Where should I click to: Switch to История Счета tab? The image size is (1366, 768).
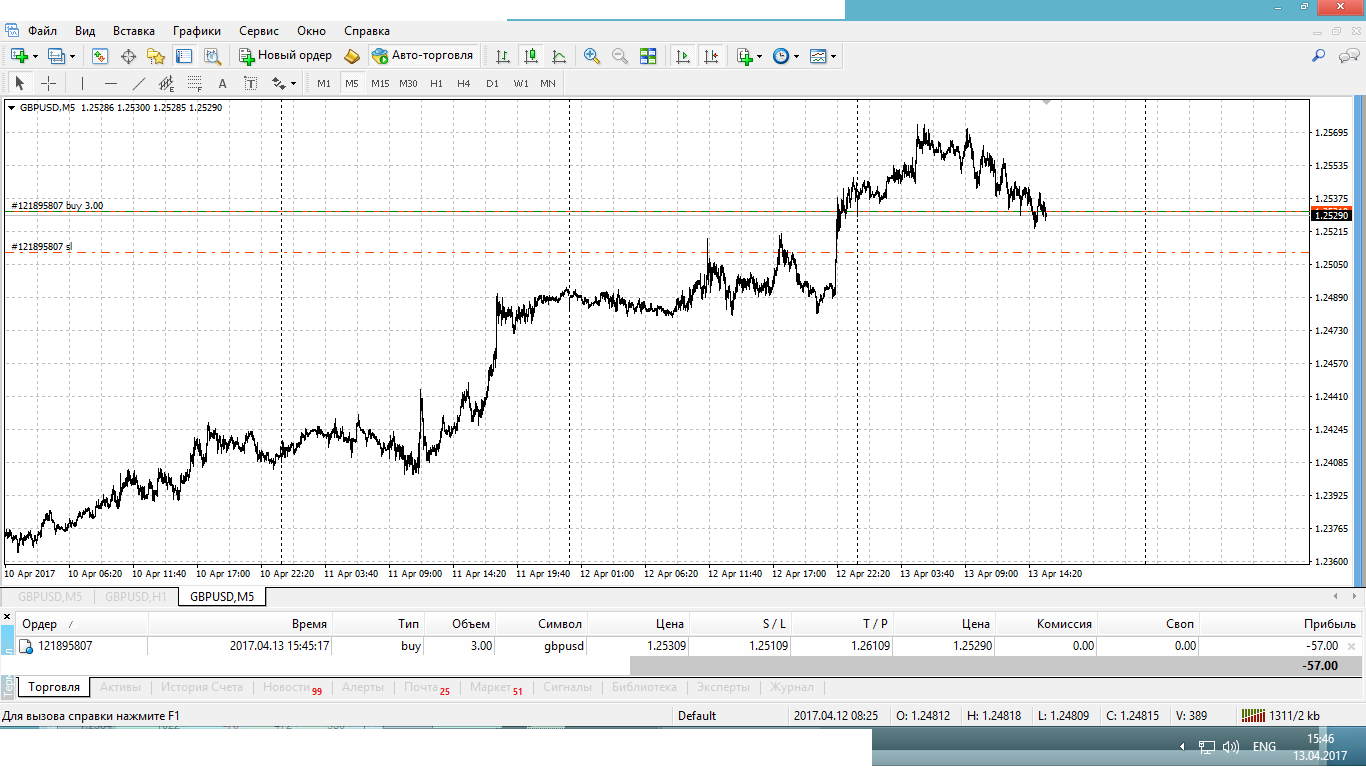click(202, 687)
